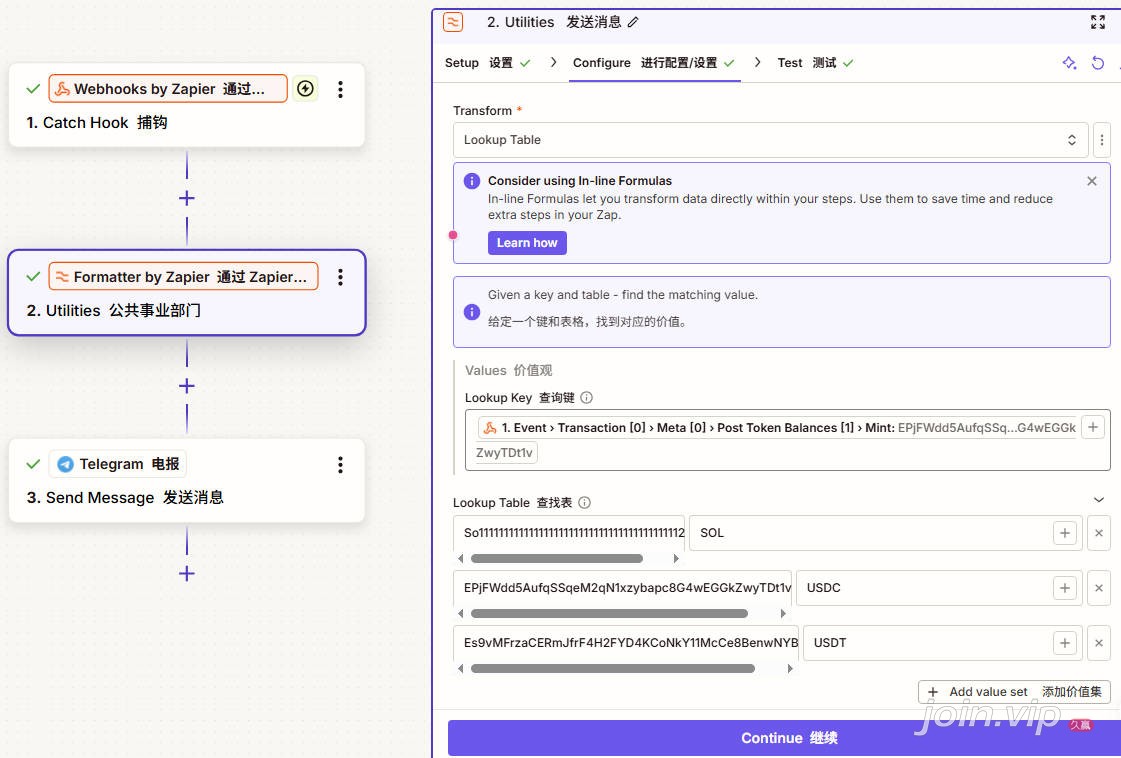Add step after Send Message with plus
This screenshot has width=1121, height=758.
(x=187, y=574)
